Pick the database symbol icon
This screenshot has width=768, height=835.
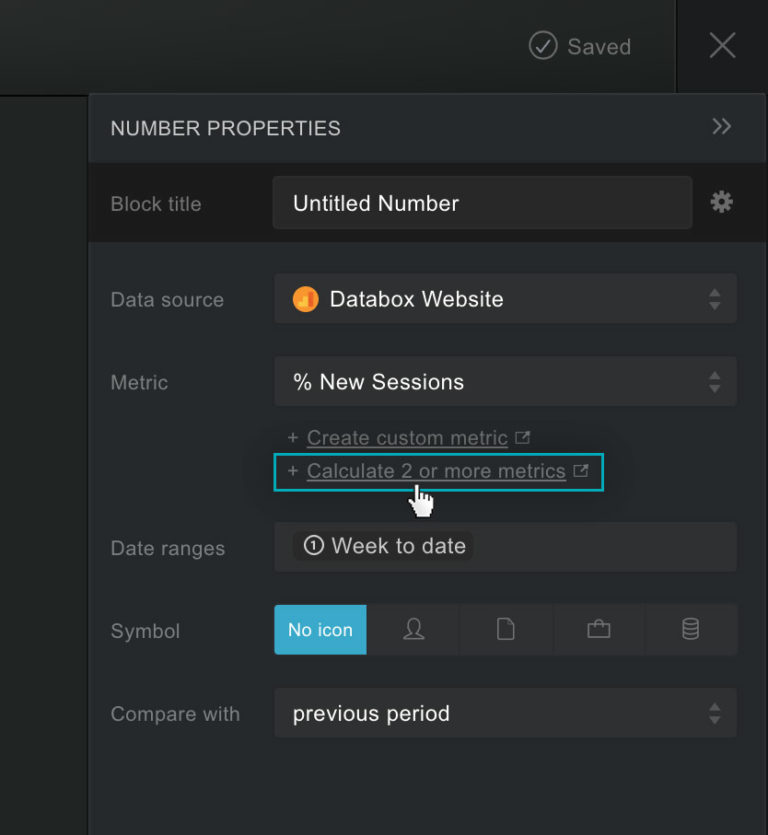tap(691, 630)
